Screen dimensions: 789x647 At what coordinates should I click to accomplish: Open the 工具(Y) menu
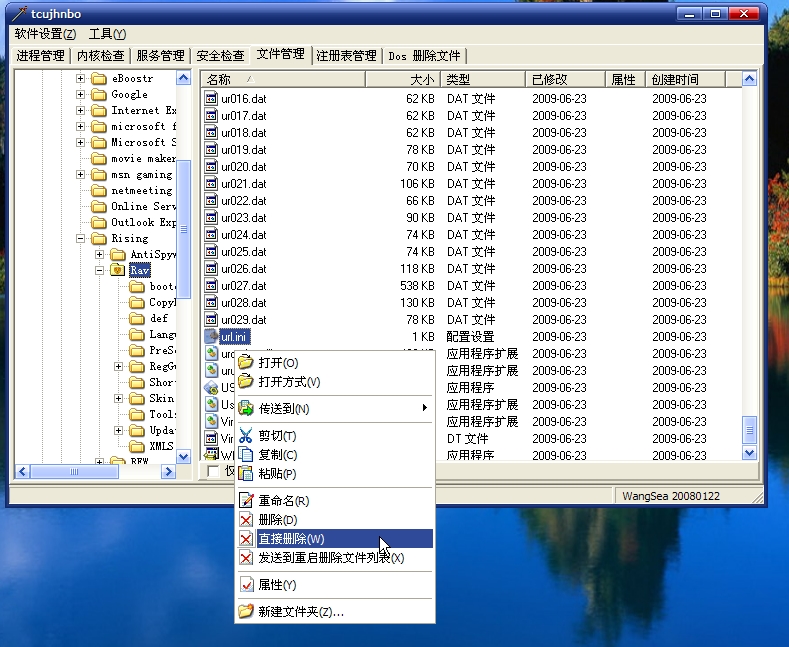pyautogui.click(x=107, y=34)
